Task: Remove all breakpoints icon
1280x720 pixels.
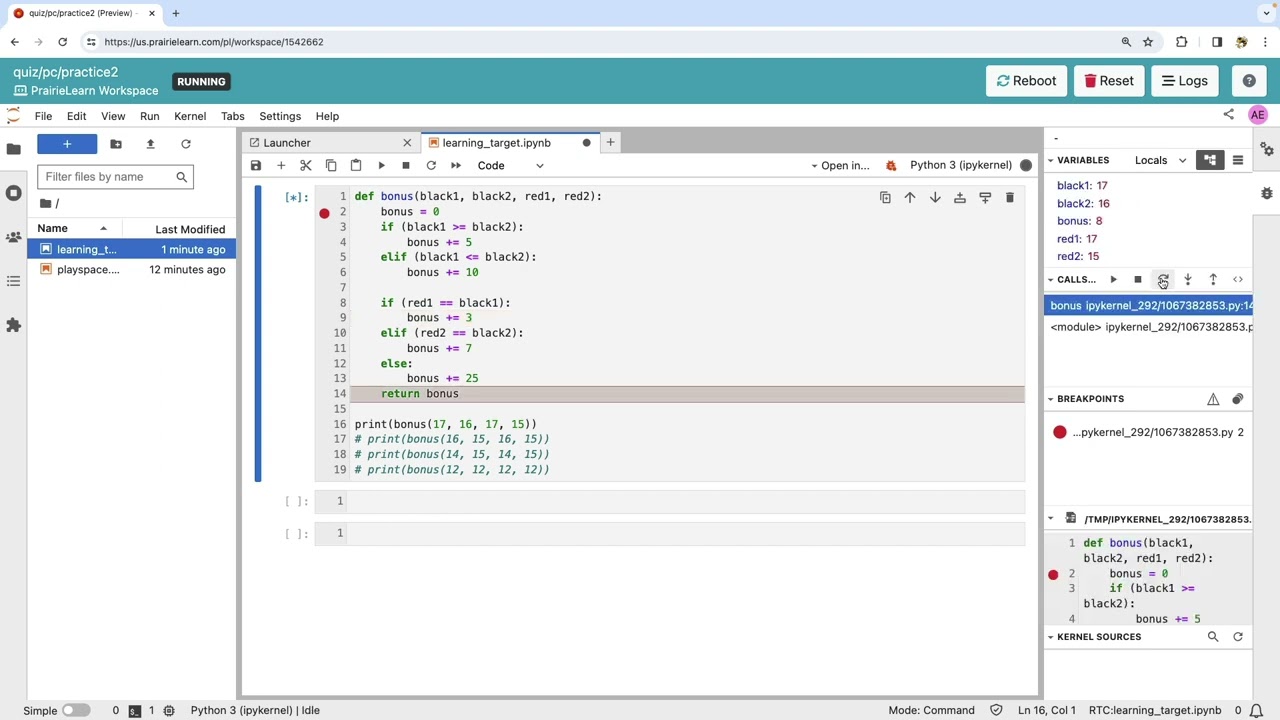Action: (x=1238, y=399)
